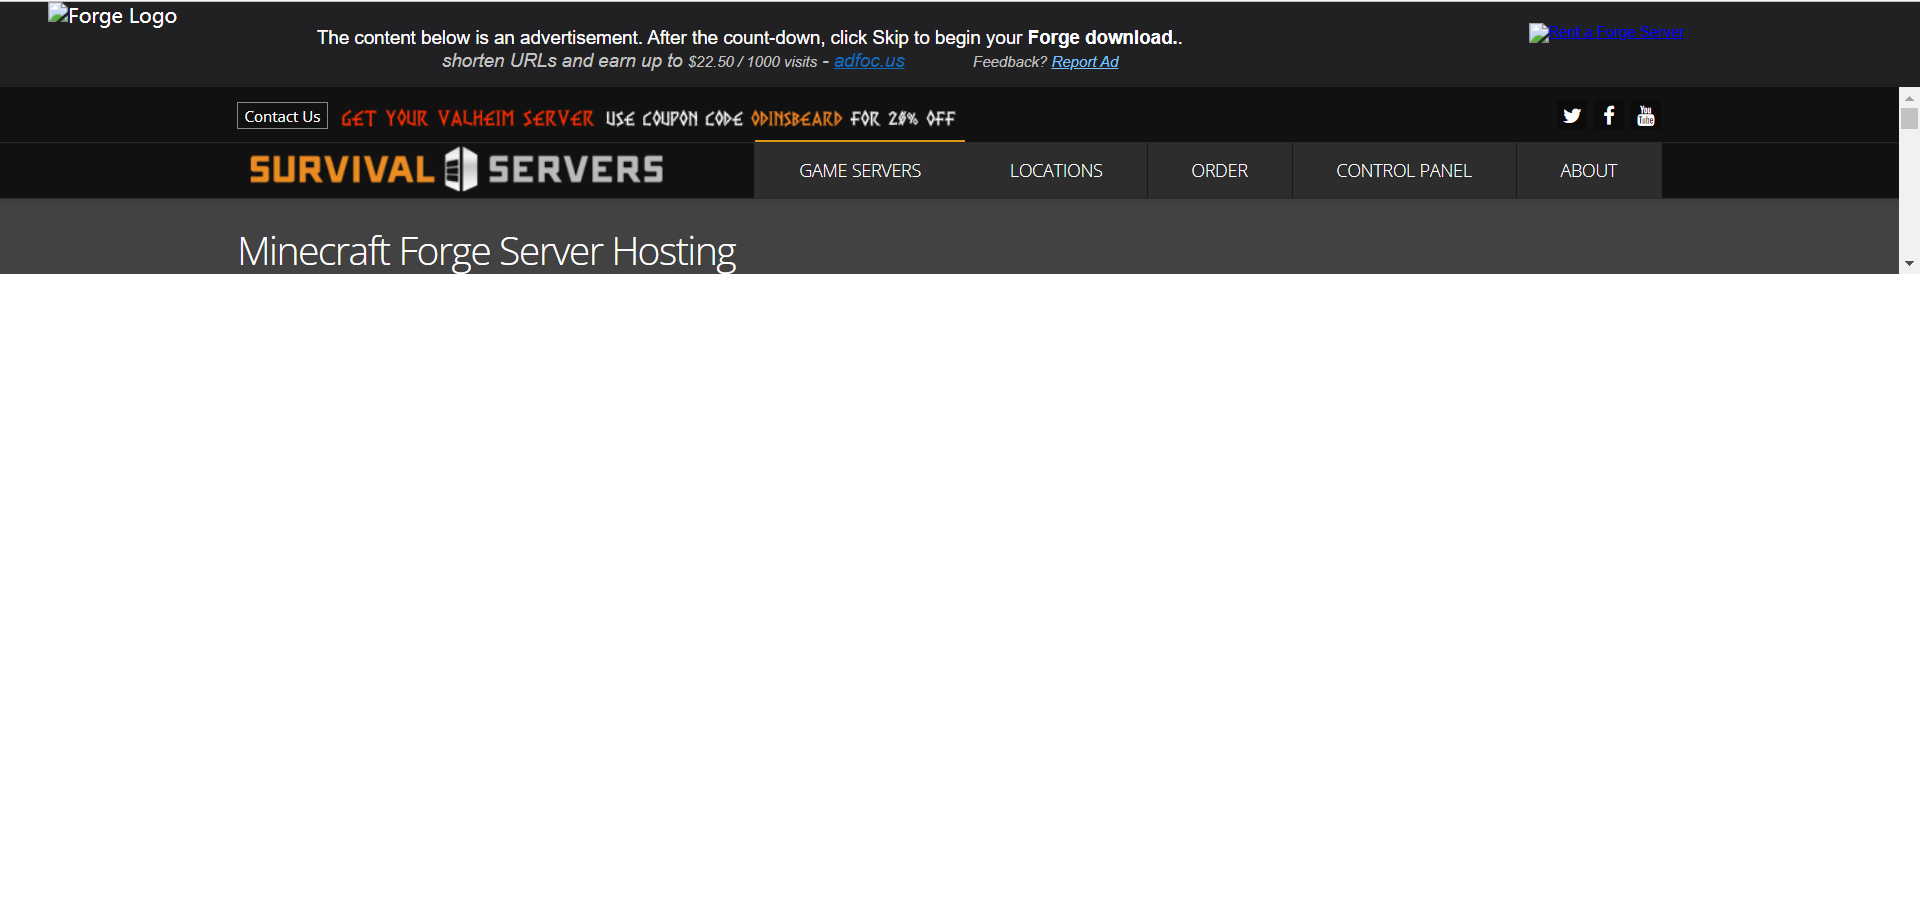Navigate to the About menu item
Viewport: 1920px width, 903px height.
1588,171
